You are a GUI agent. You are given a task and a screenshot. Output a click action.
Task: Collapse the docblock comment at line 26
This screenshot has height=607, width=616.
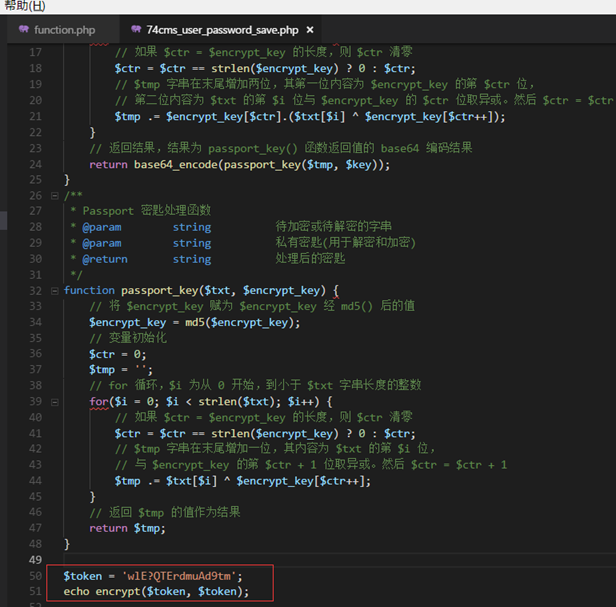(55, 196)
